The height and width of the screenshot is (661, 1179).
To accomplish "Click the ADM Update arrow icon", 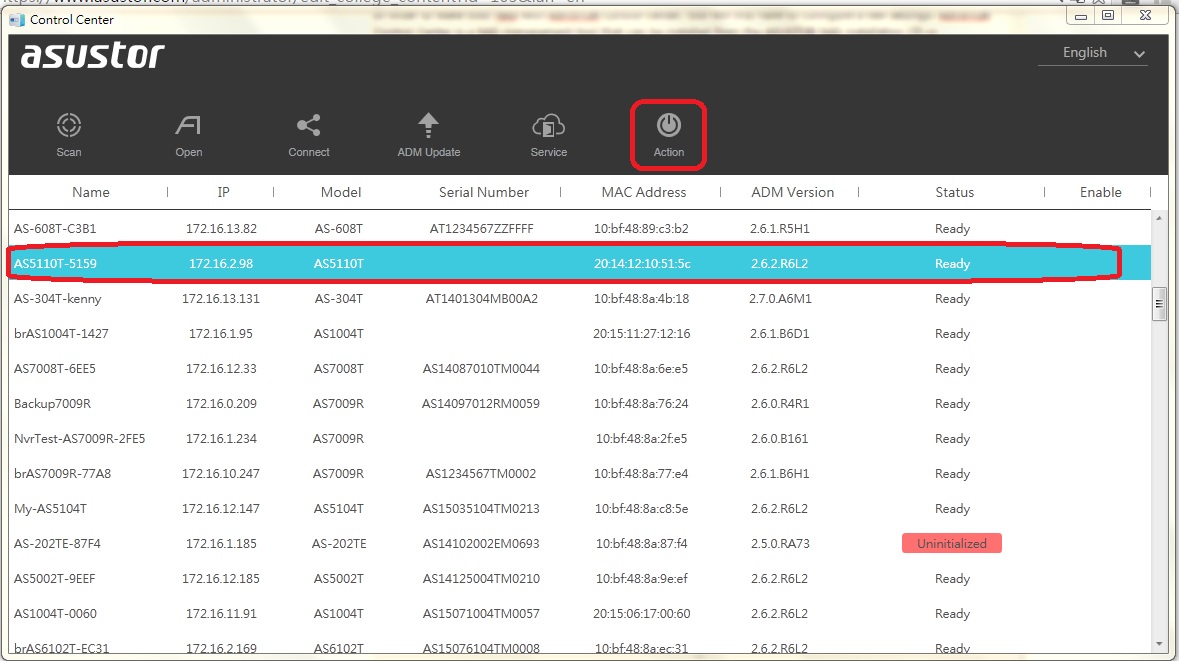I will pos(428,125).
